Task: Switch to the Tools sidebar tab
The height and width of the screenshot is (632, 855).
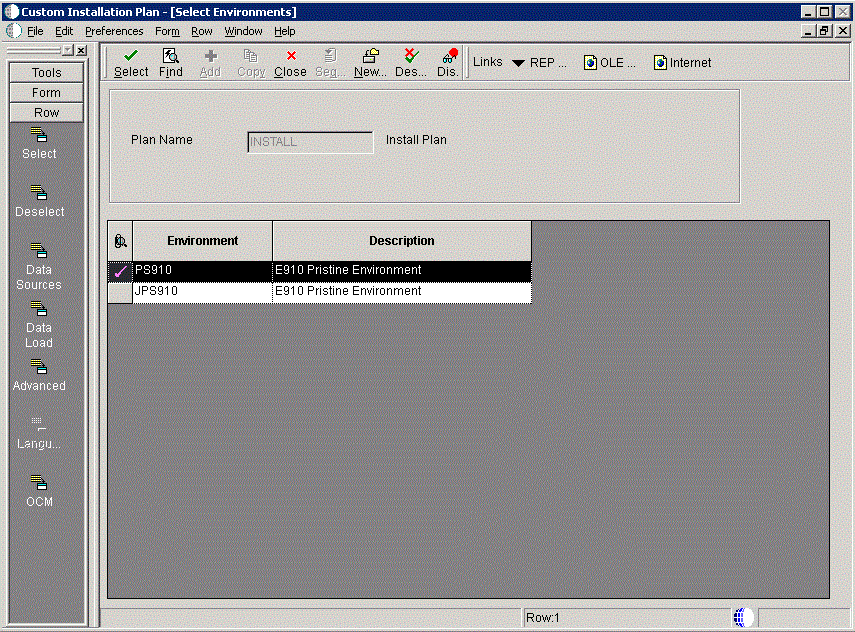Action: (46, 73)
